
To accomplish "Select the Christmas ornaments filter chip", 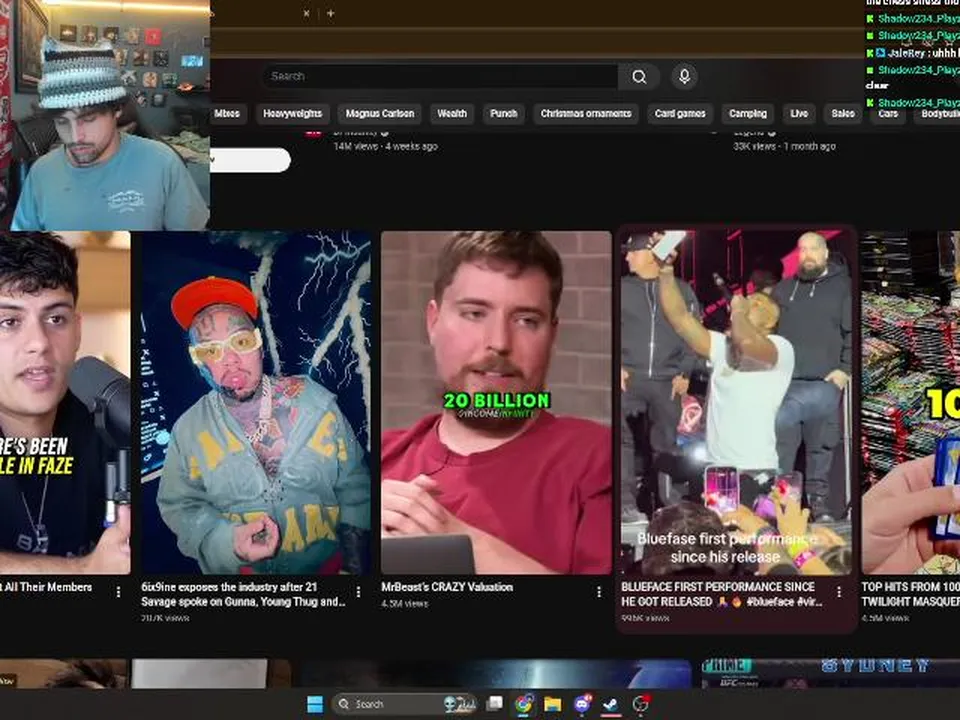I will [586, 113].
